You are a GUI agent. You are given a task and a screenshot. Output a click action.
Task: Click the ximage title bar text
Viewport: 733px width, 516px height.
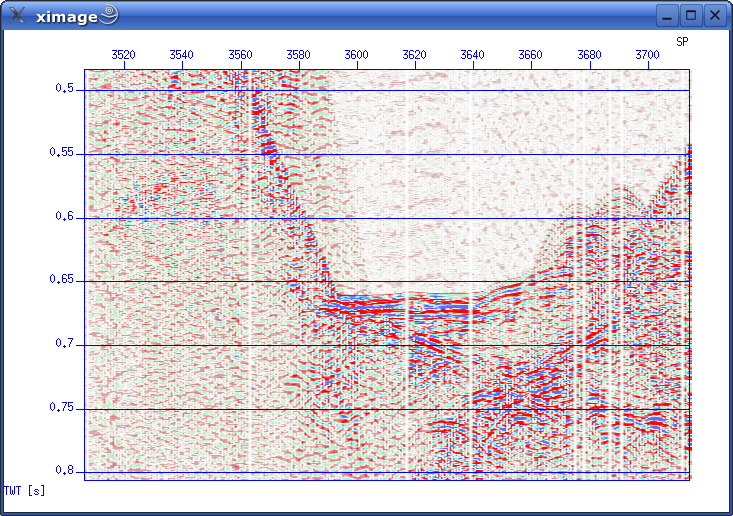(x=66, y=16)
